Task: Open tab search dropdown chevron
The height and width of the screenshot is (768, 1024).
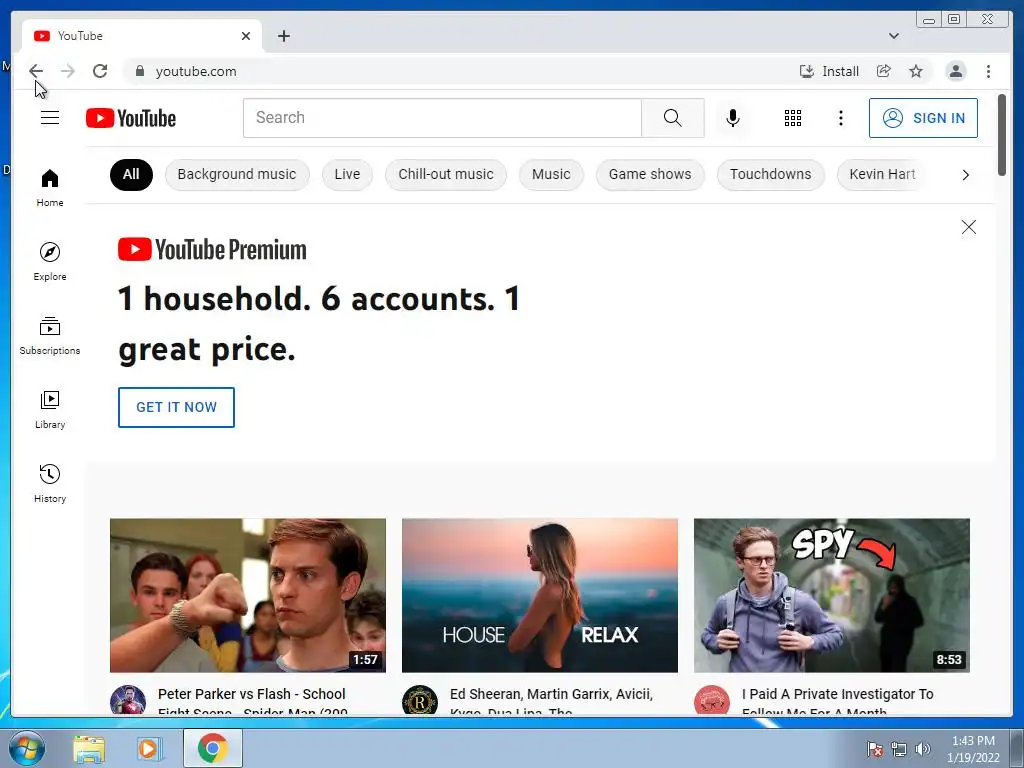Action: coord(894,36)
